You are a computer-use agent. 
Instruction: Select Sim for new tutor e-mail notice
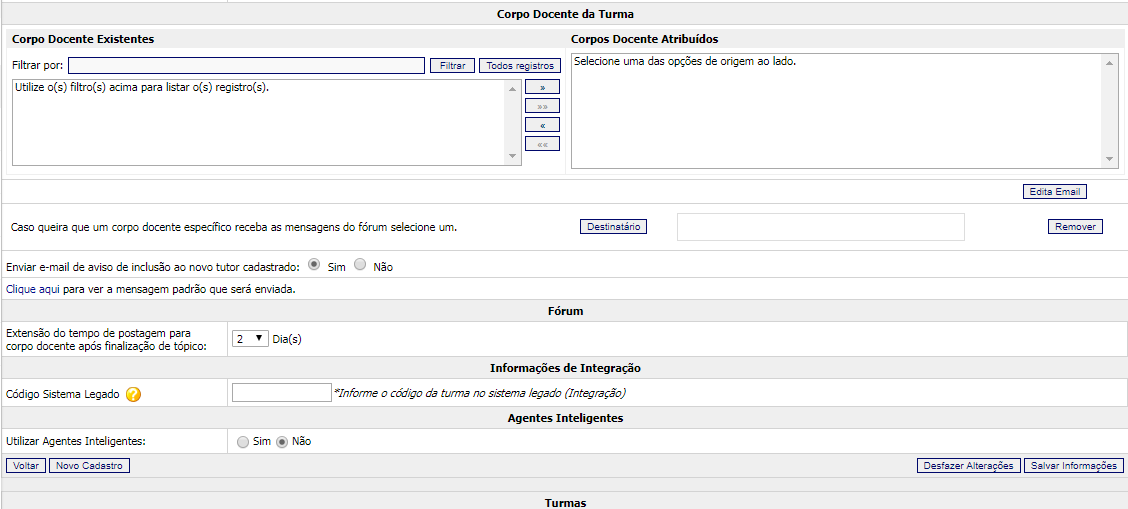coord(314,265)
